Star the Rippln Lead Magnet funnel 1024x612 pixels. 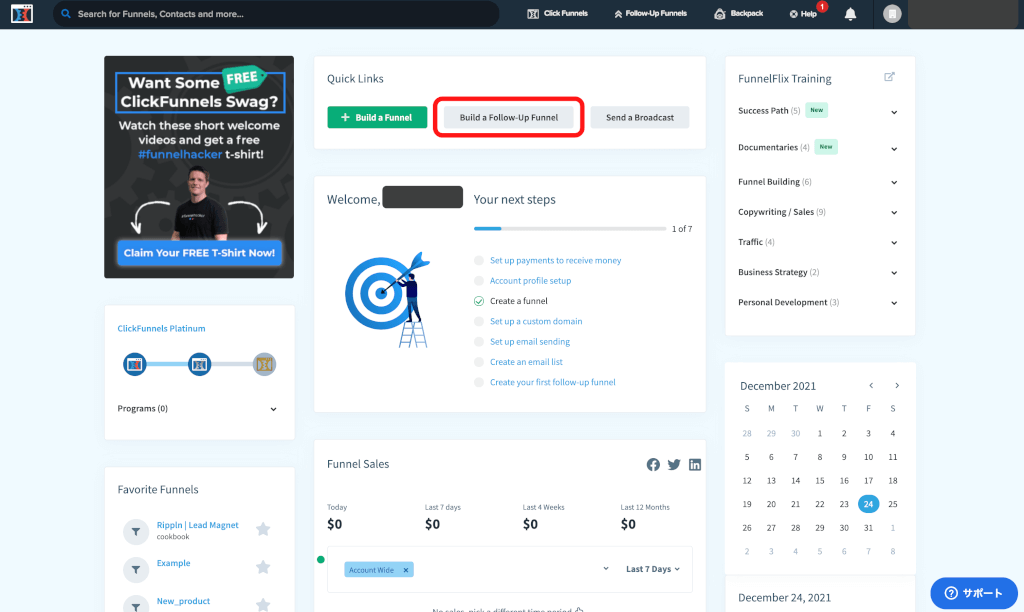(x=263, y=529)
